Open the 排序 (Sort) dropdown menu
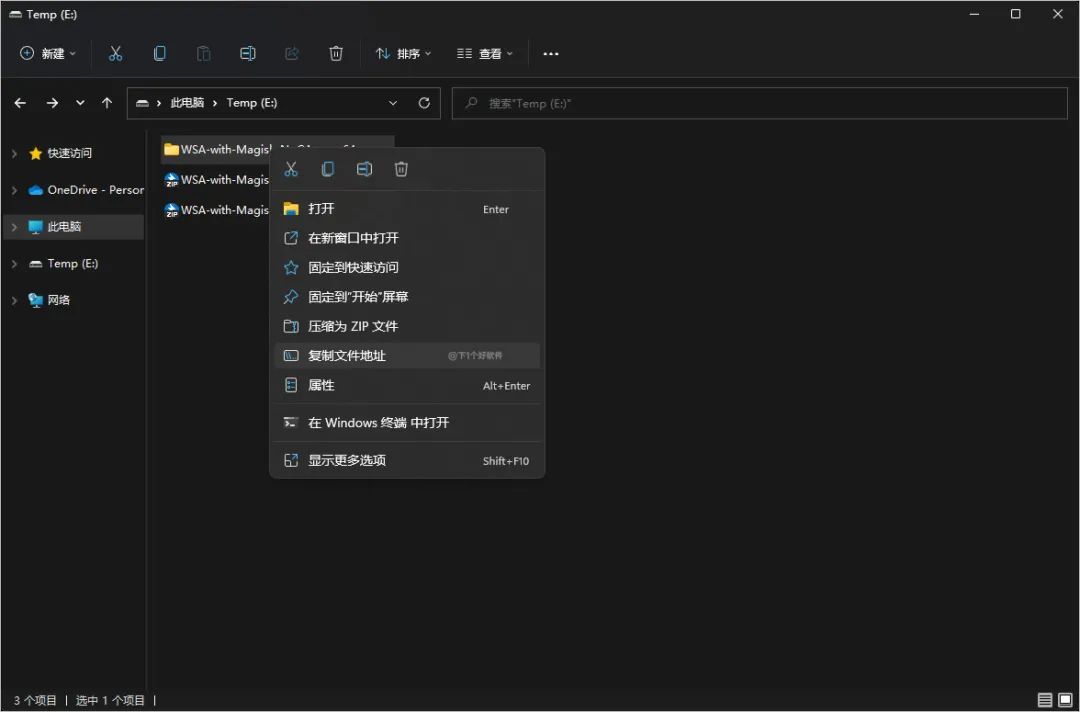Image resolution: width=1080 pixels, height=712 pixels. coord(403,53)
